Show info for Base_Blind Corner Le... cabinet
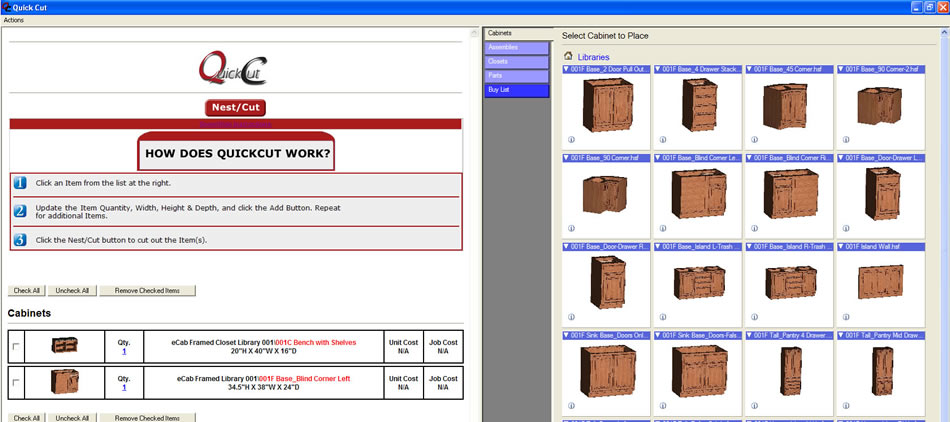This screenshot has width=950, height=422. (663, 228)
